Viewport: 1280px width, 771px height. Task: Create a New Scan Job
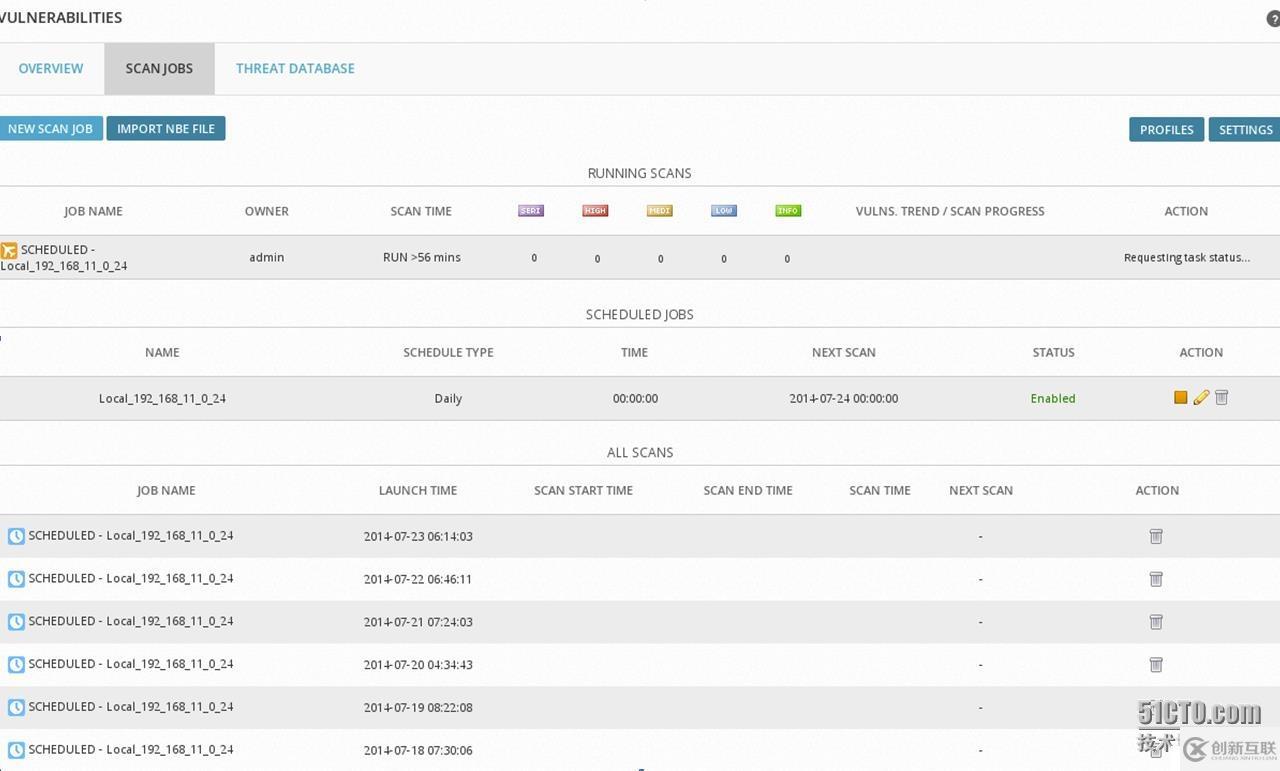point(50,129)
